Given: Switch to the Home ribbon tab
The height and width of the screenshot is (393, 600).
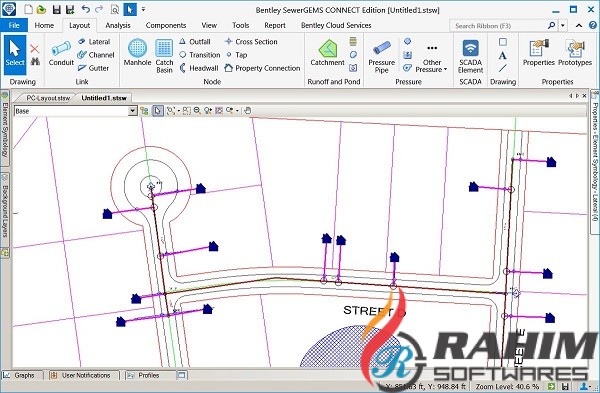Looking at the screenshot, I should tap(44, 25).
